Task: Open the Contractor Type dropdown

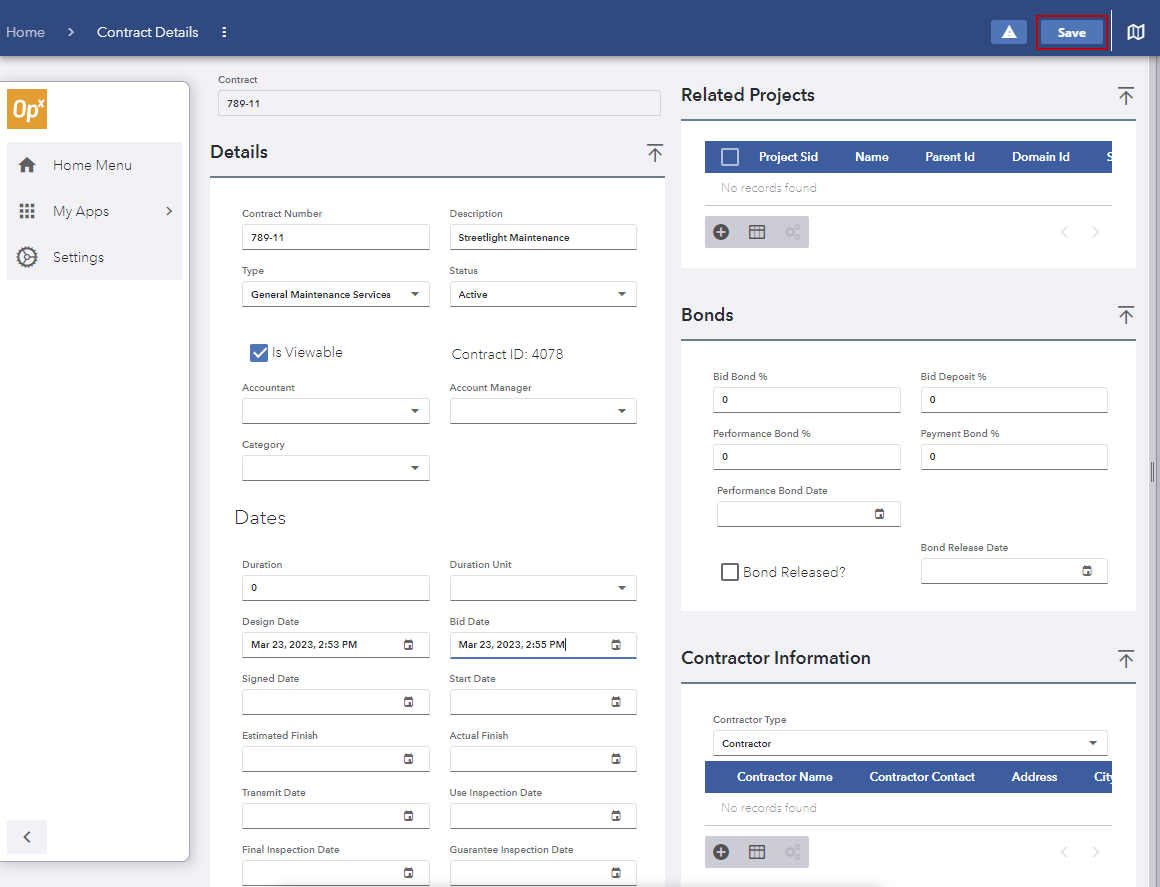Action: click(909, 744)
